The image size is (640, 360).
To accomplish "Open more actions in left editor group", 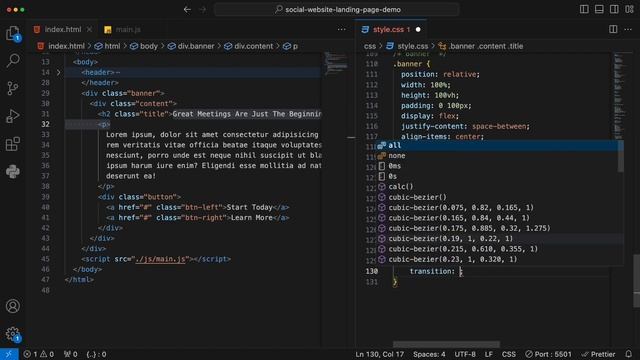I will coord(342,29).
